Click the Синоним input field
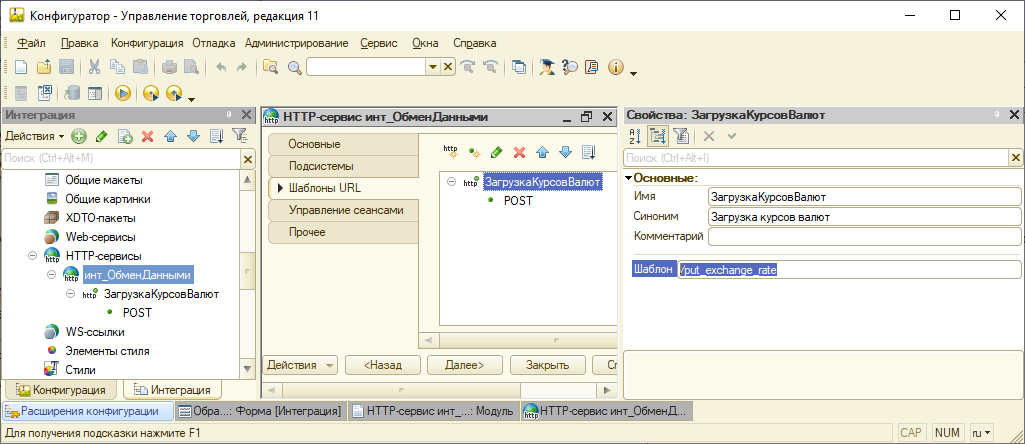The height and width of the screenshot is (444, 1025). point(864,216)
